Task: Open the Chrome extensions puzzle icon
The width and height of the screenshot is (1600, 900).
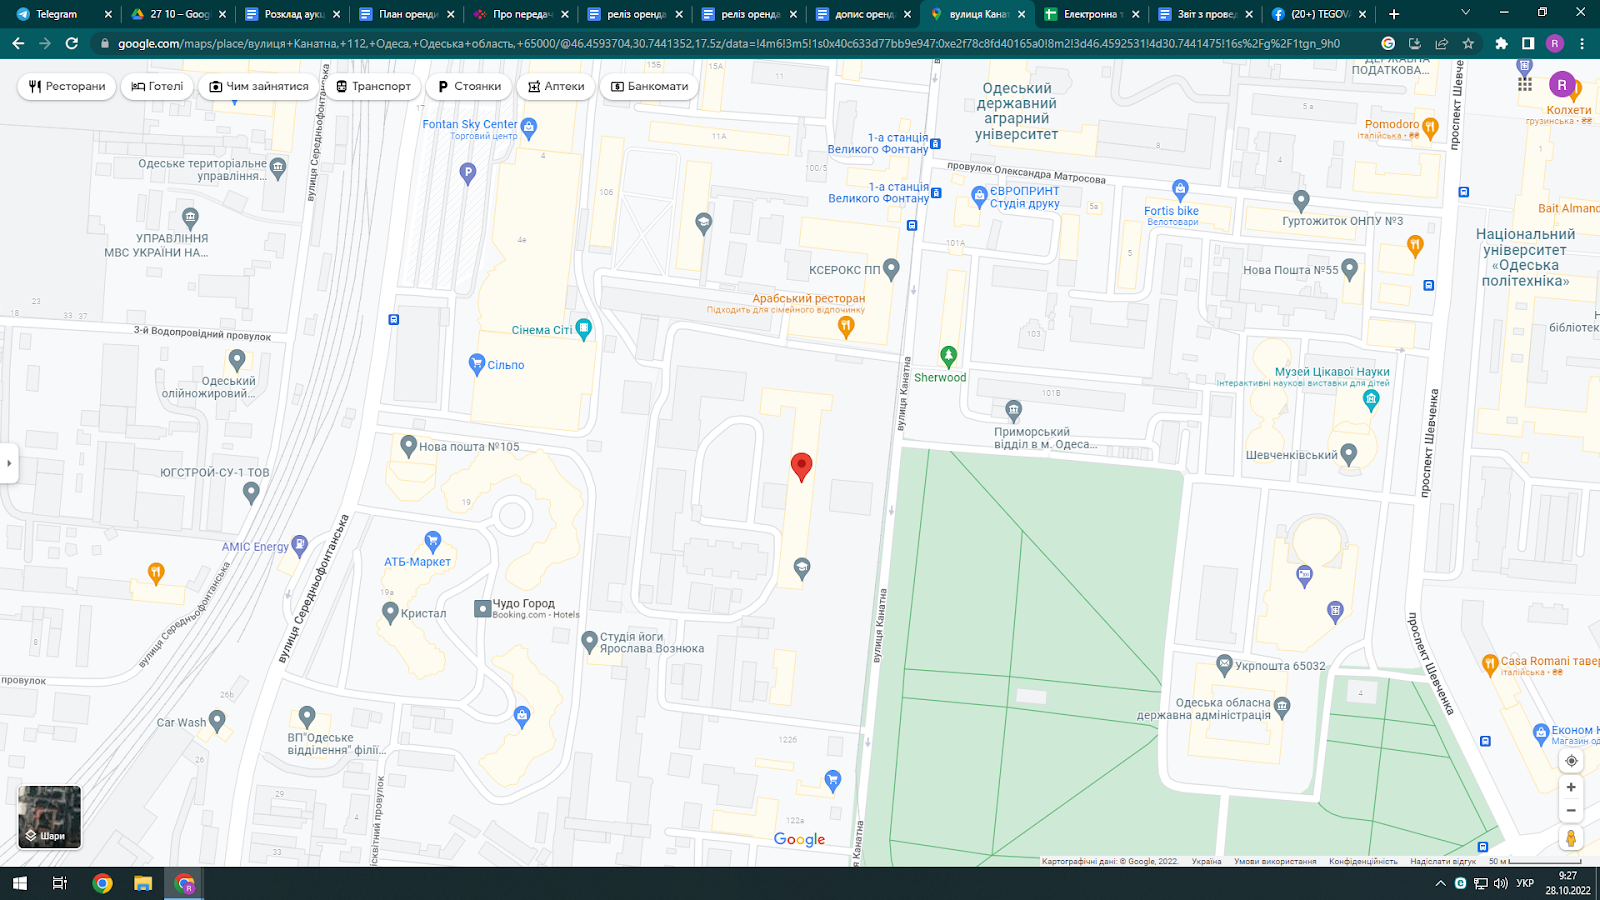Action: pyautogui.click(x=1501, y=43)
